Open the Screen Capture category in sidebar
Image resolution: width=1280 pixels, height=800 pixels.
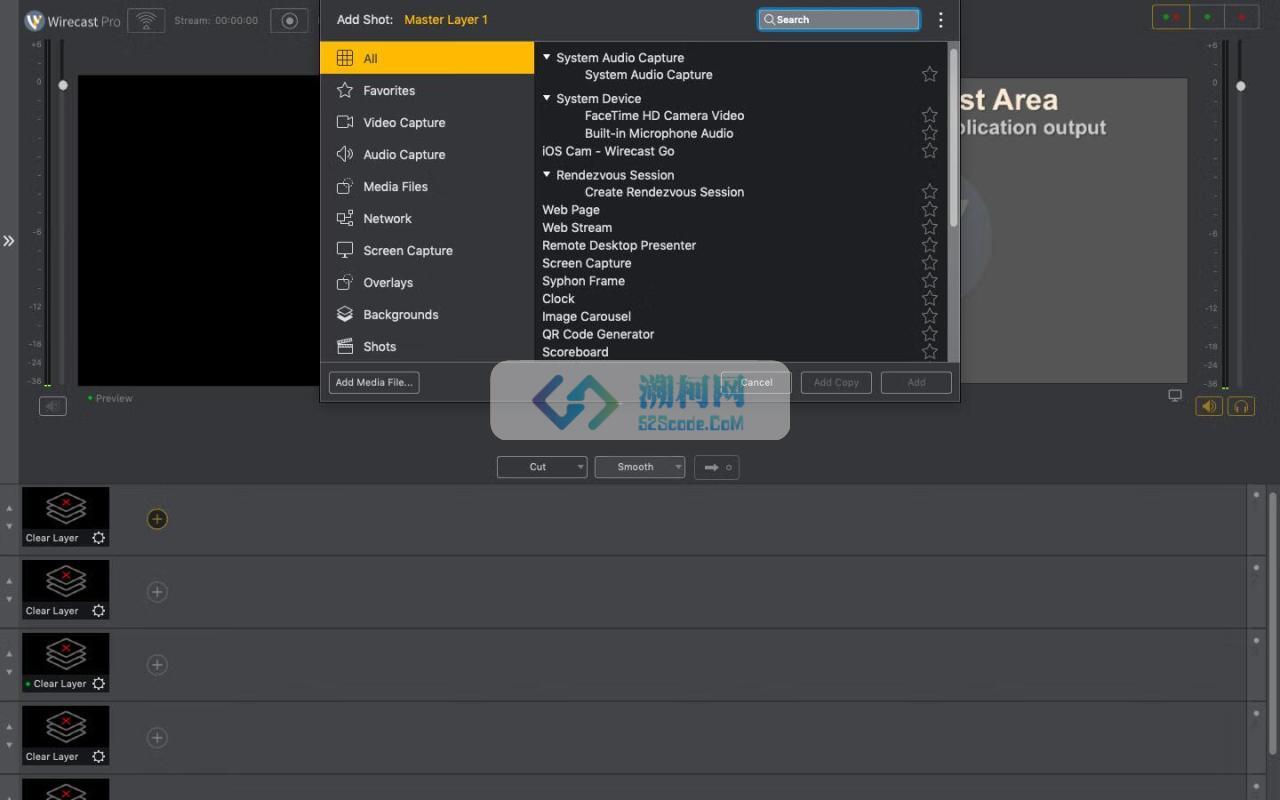click(x=427, y=250)
